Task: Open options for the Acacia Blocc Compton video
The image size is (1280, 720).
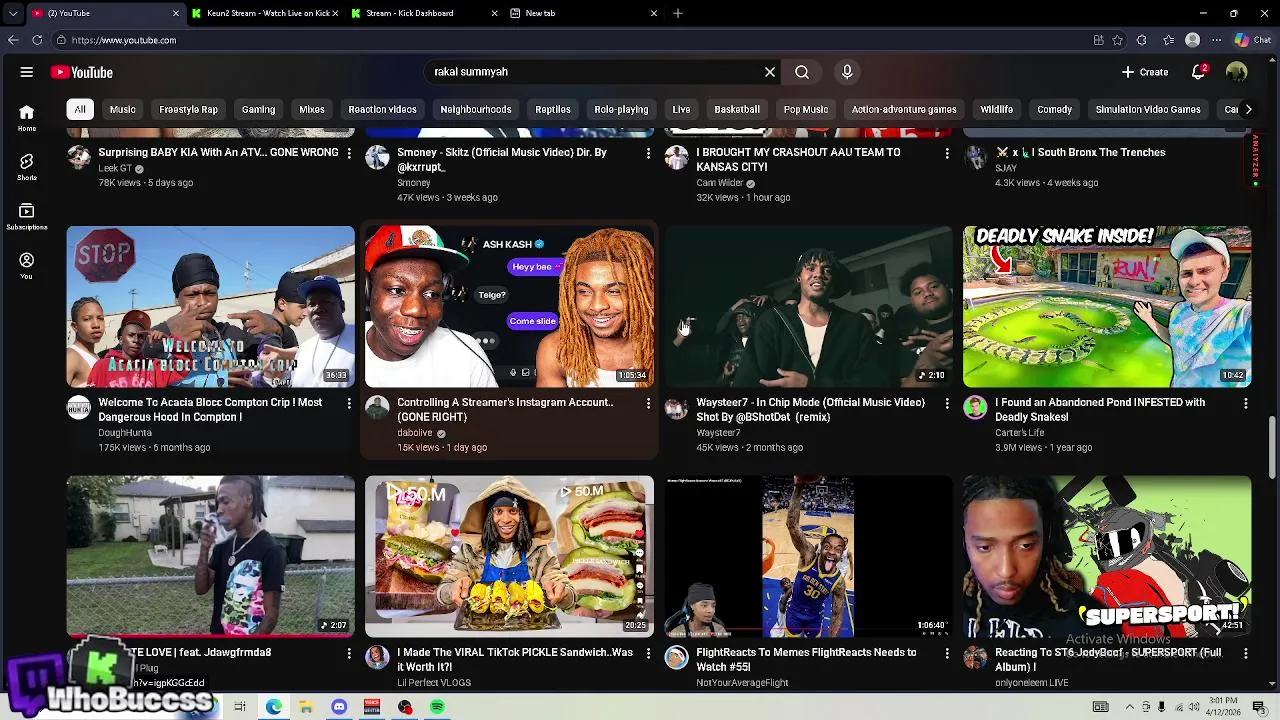Action: (349, 403)
